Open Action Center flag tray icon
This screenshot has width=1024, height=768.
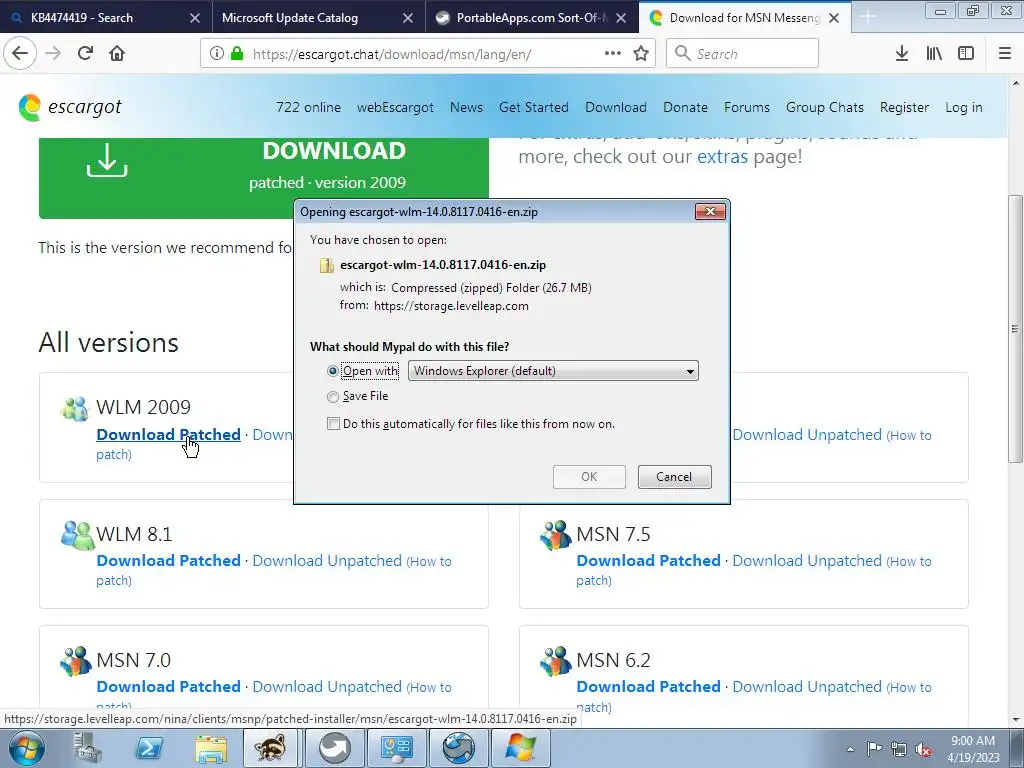coord(874,749)
